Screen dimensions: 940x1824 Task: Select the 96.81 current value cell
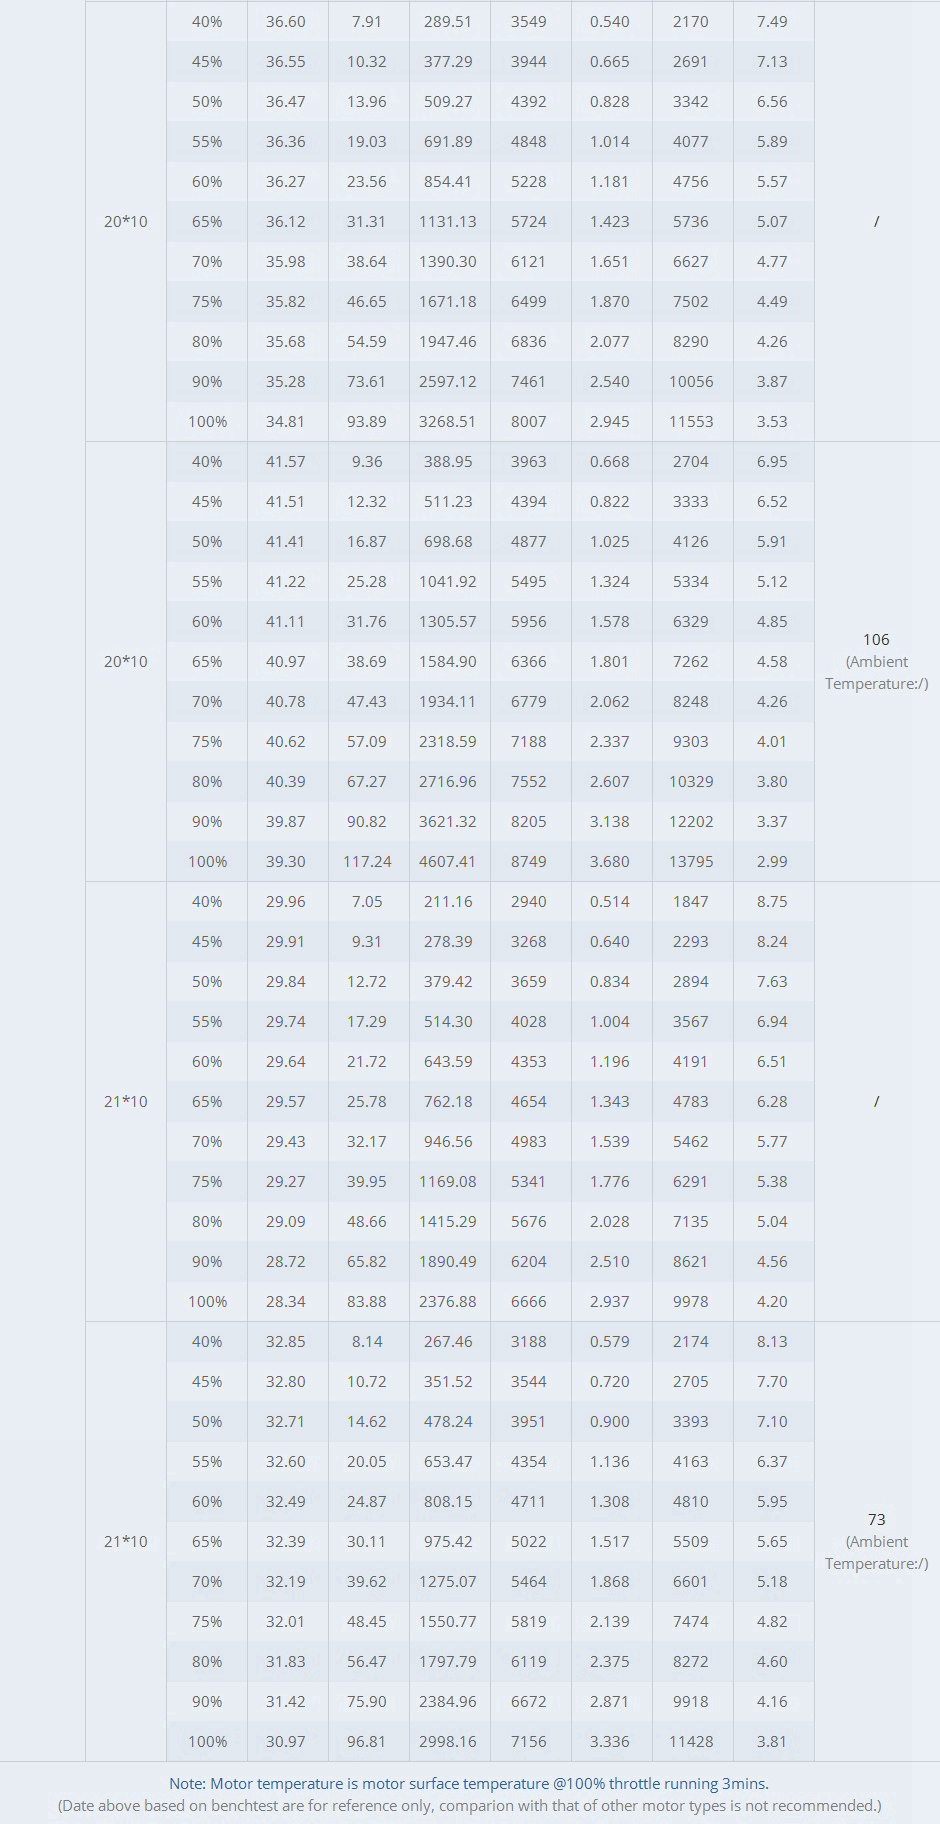pyautogui.click(x=367, y=1741)
